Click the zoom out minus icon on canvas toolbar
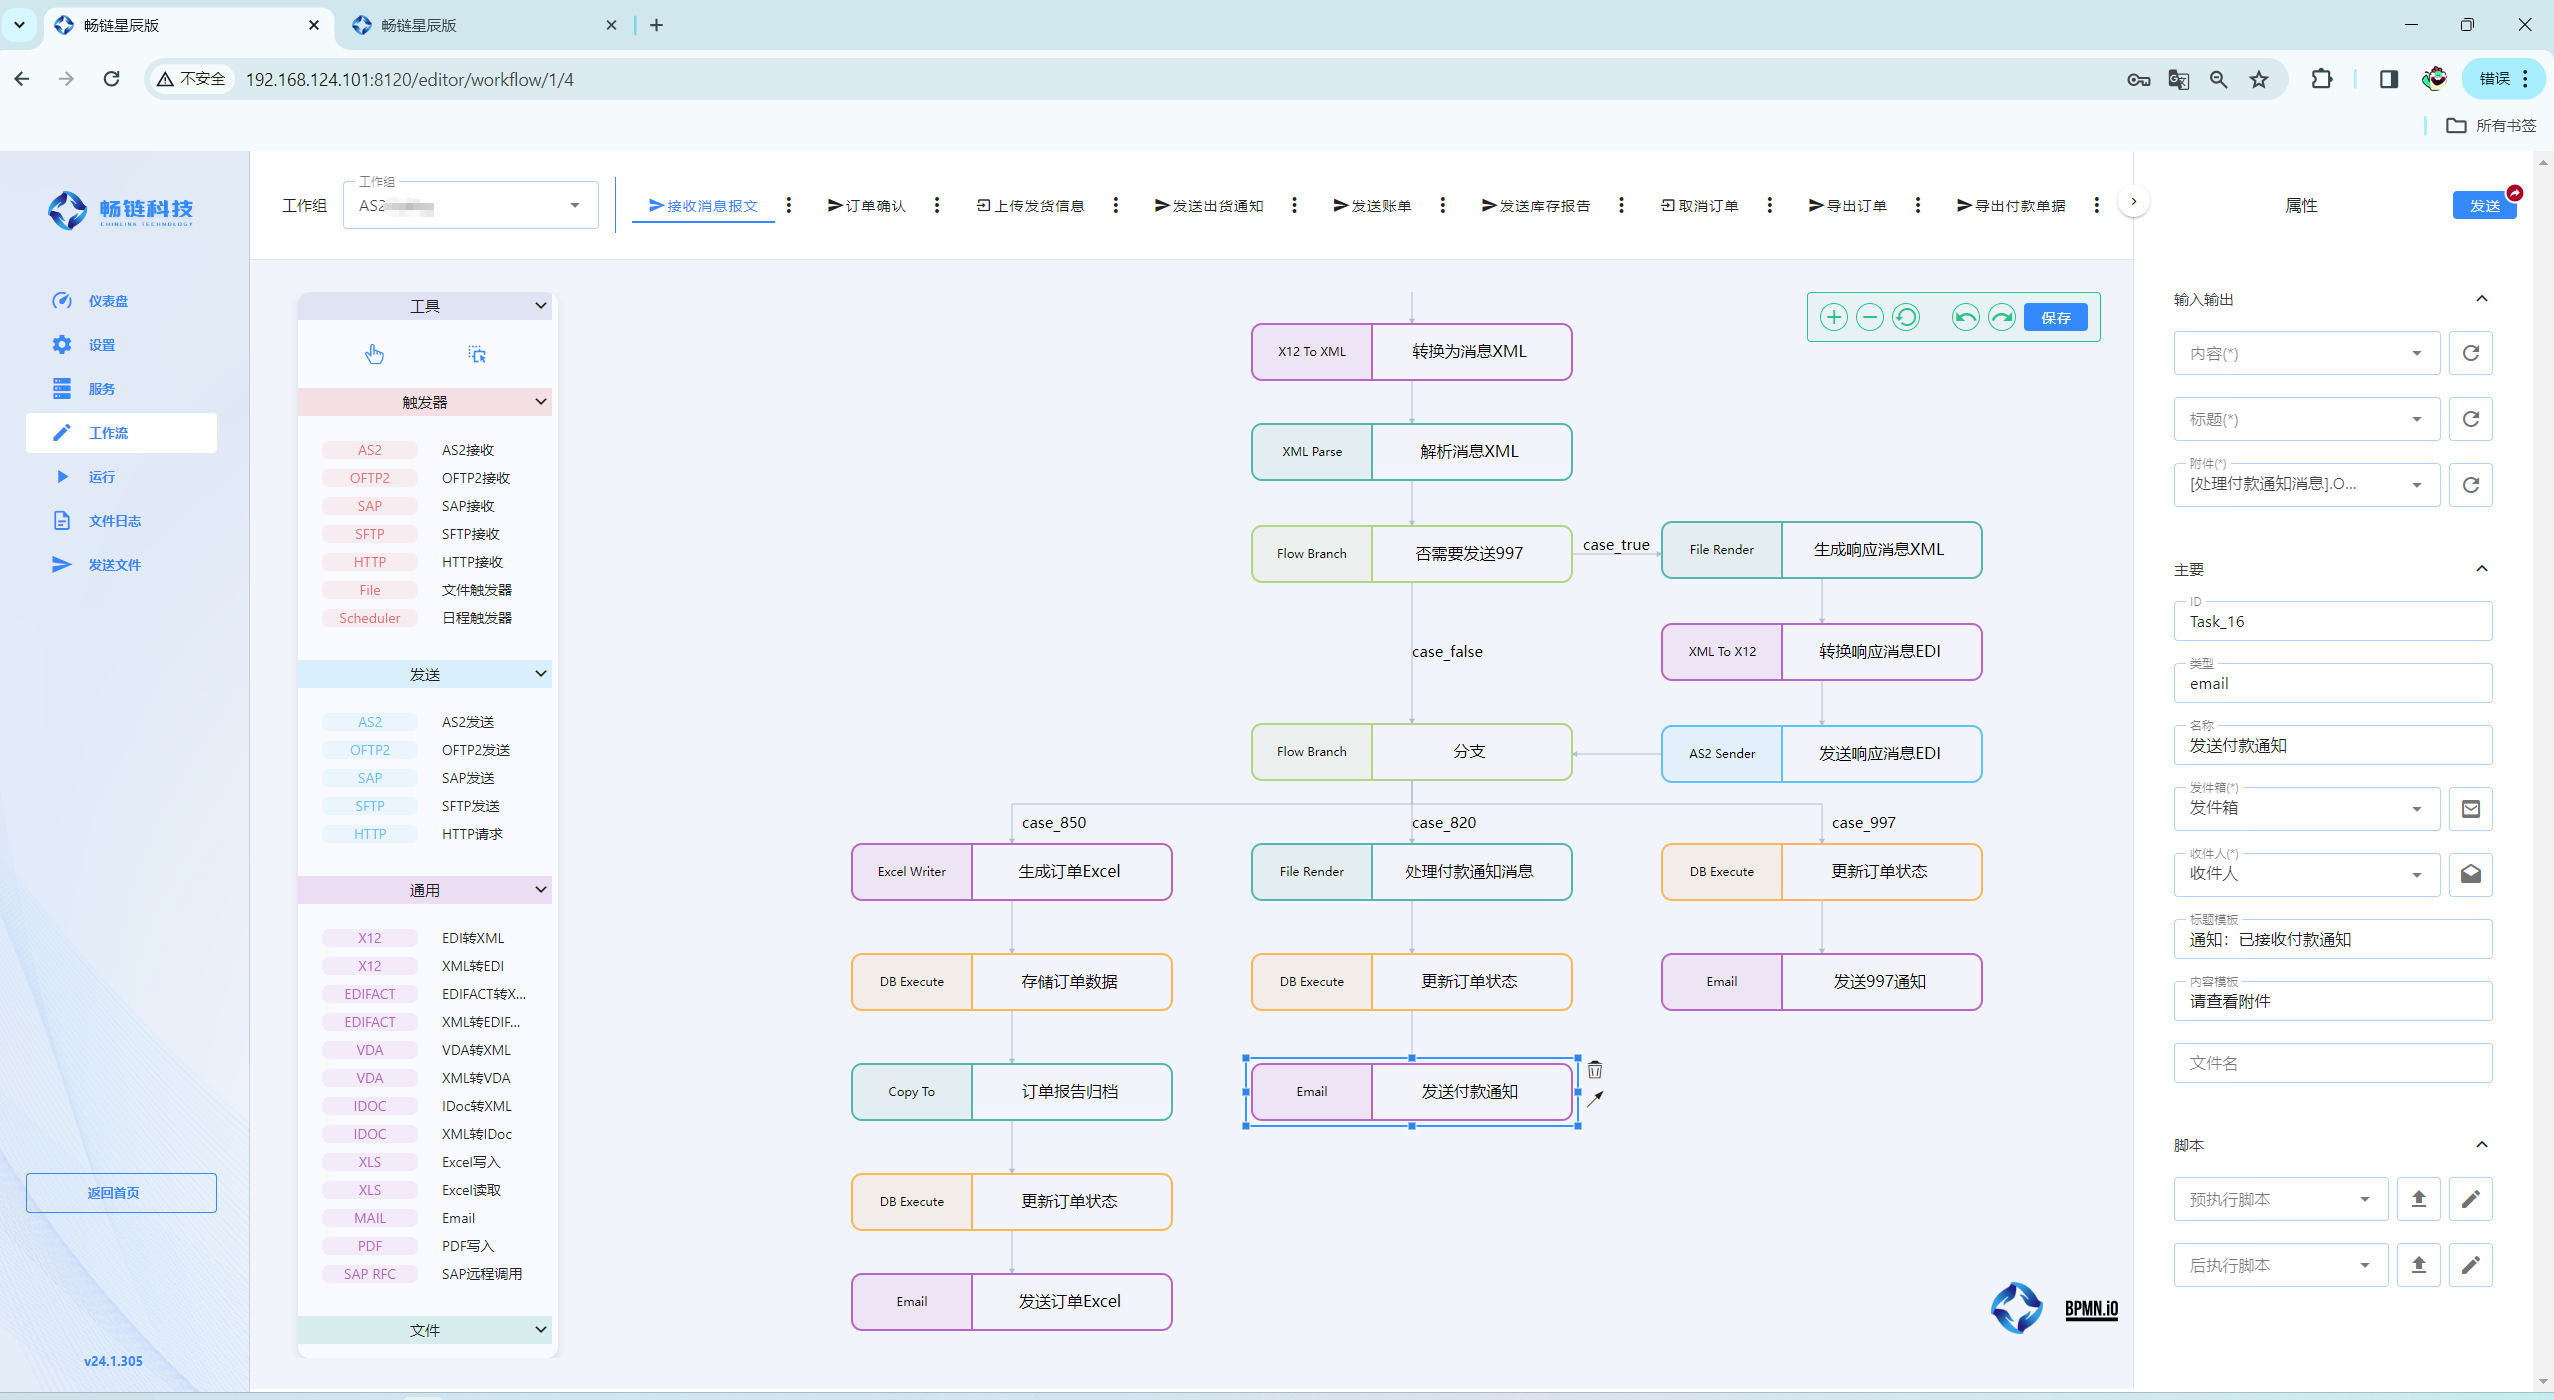2554x1400 pixels. pyautogui.click(x=1869, y=318)
